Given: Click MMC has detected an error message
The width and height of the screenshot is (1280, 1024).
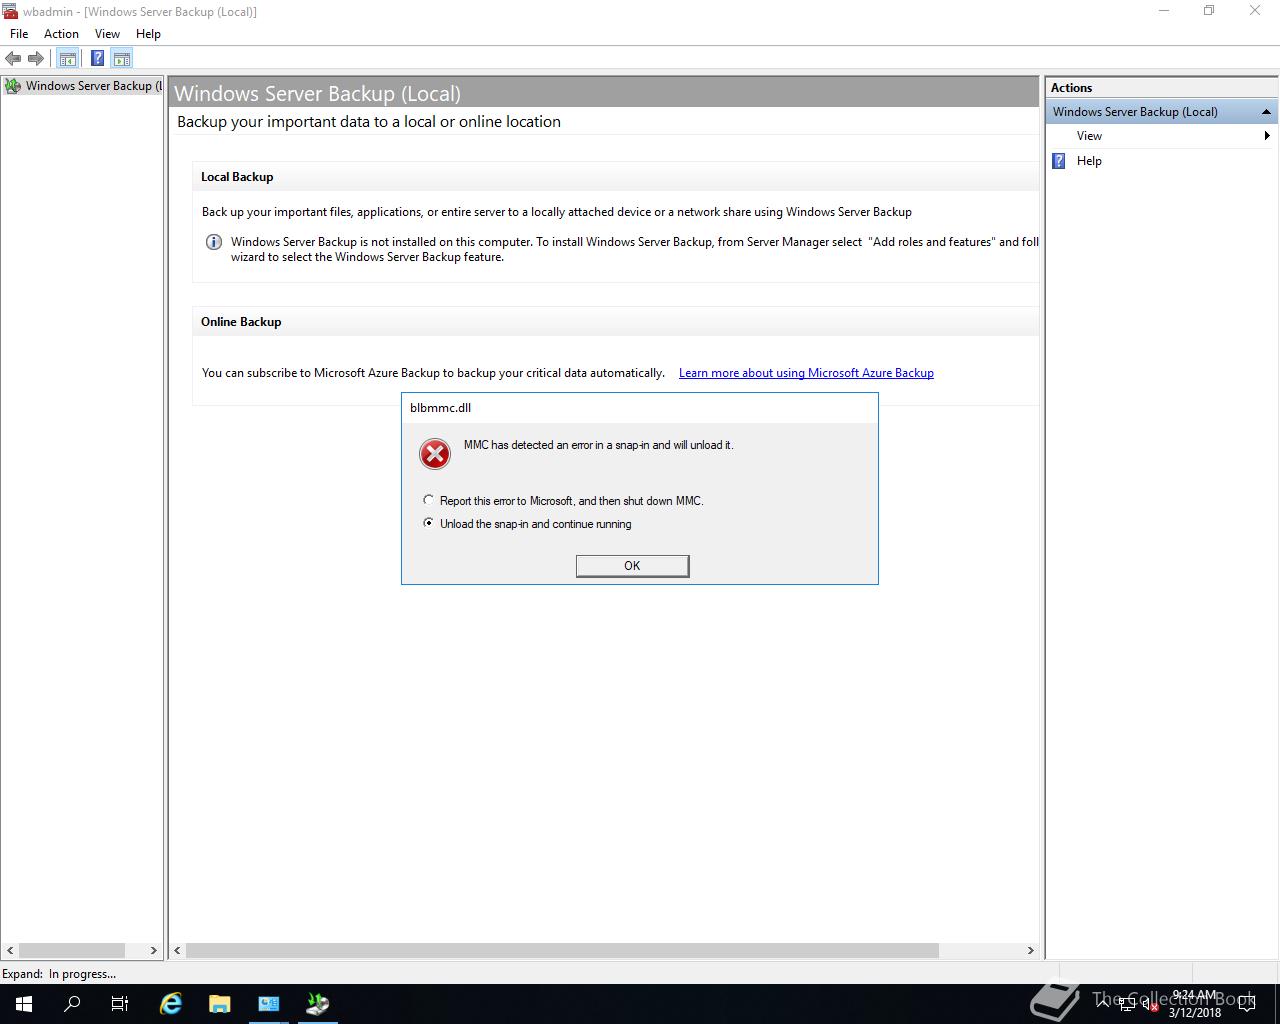Looking at the screenshot, I should (x=598, y=445).
